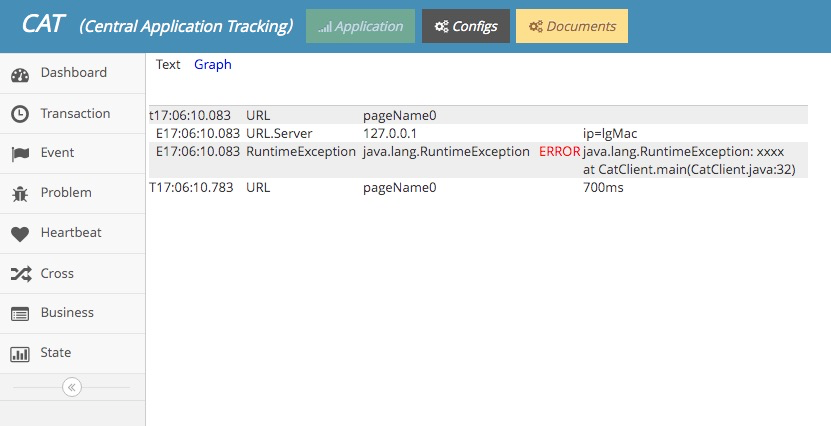Click the CAT logo title

[x=43, y=24]
